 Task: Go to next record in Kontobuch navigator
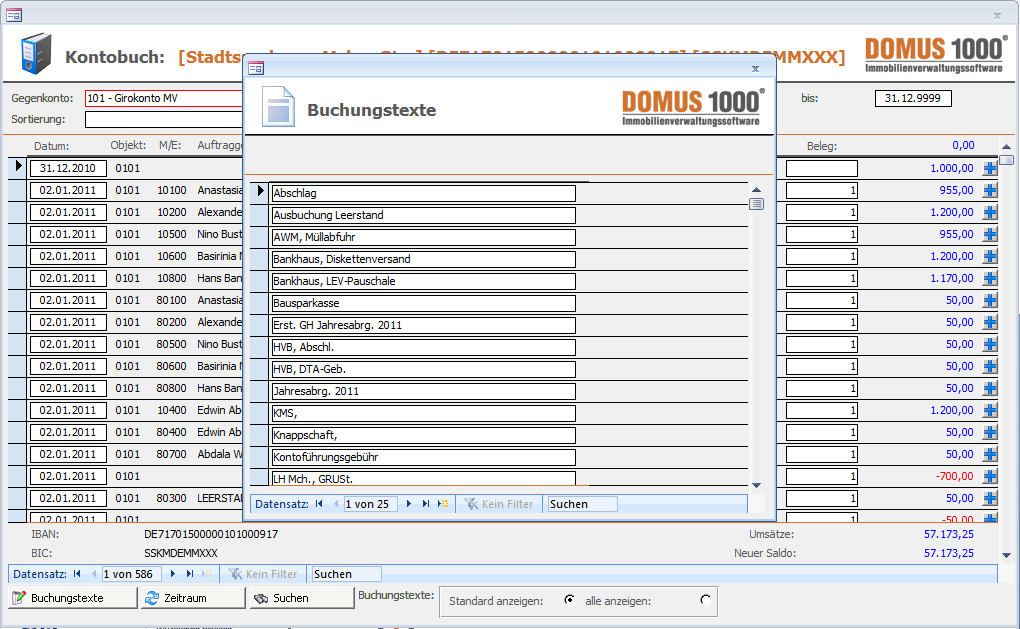click(x=173, y=574)
